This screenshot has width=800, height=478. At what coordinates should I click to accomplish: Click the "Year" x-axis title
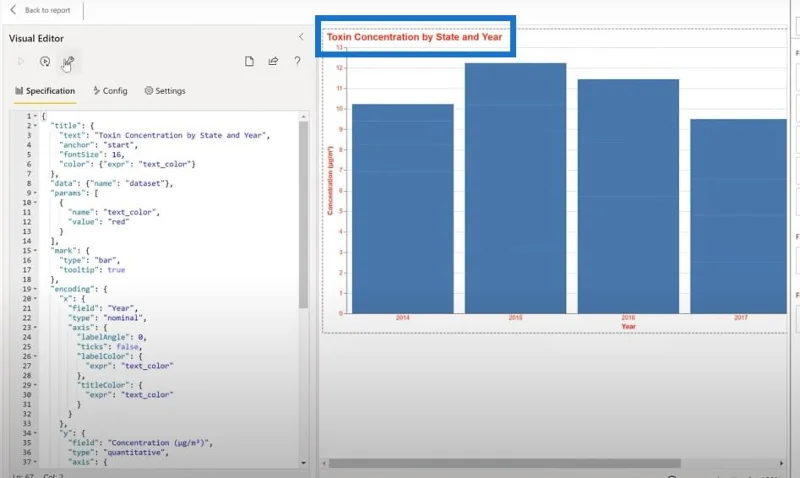629,326
